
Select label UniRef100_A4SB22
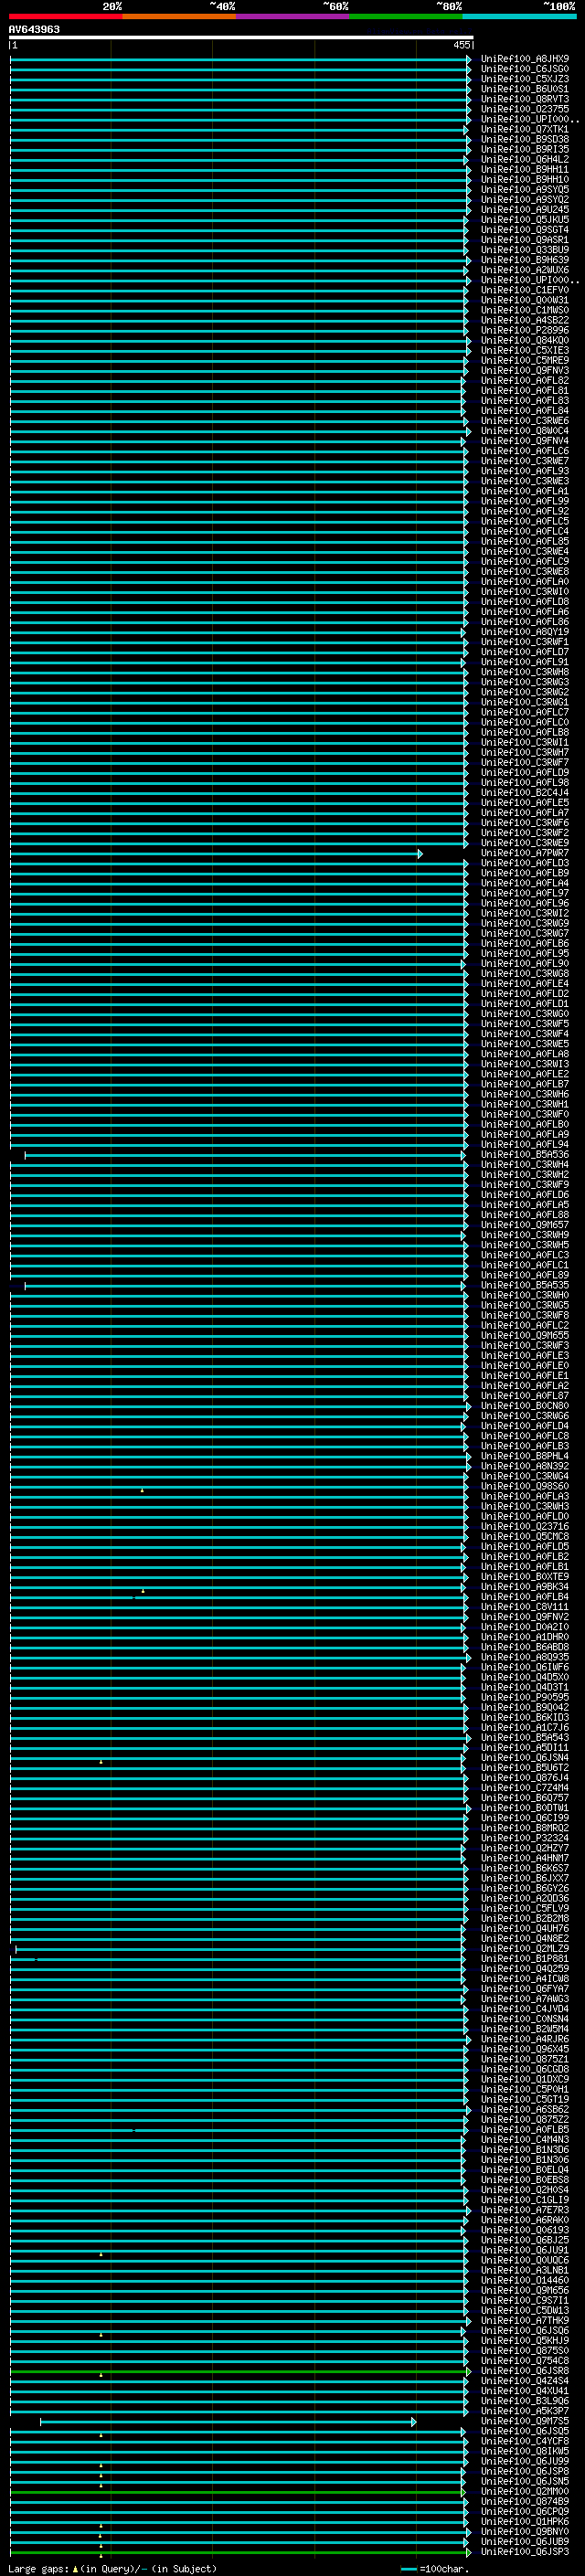[x=525, y=320]
